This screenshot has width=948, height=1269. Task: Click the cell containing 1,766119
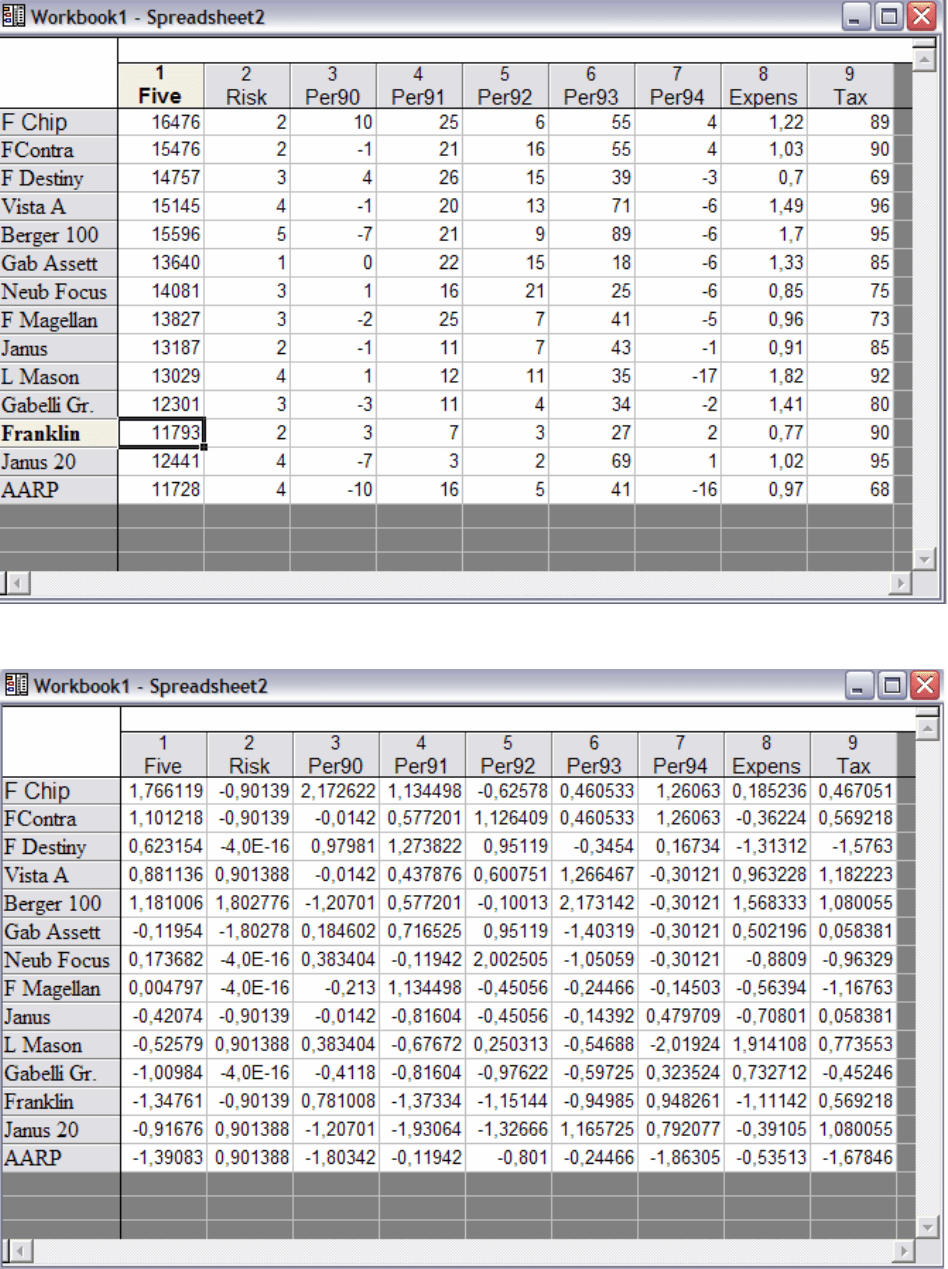coord(164,791)
